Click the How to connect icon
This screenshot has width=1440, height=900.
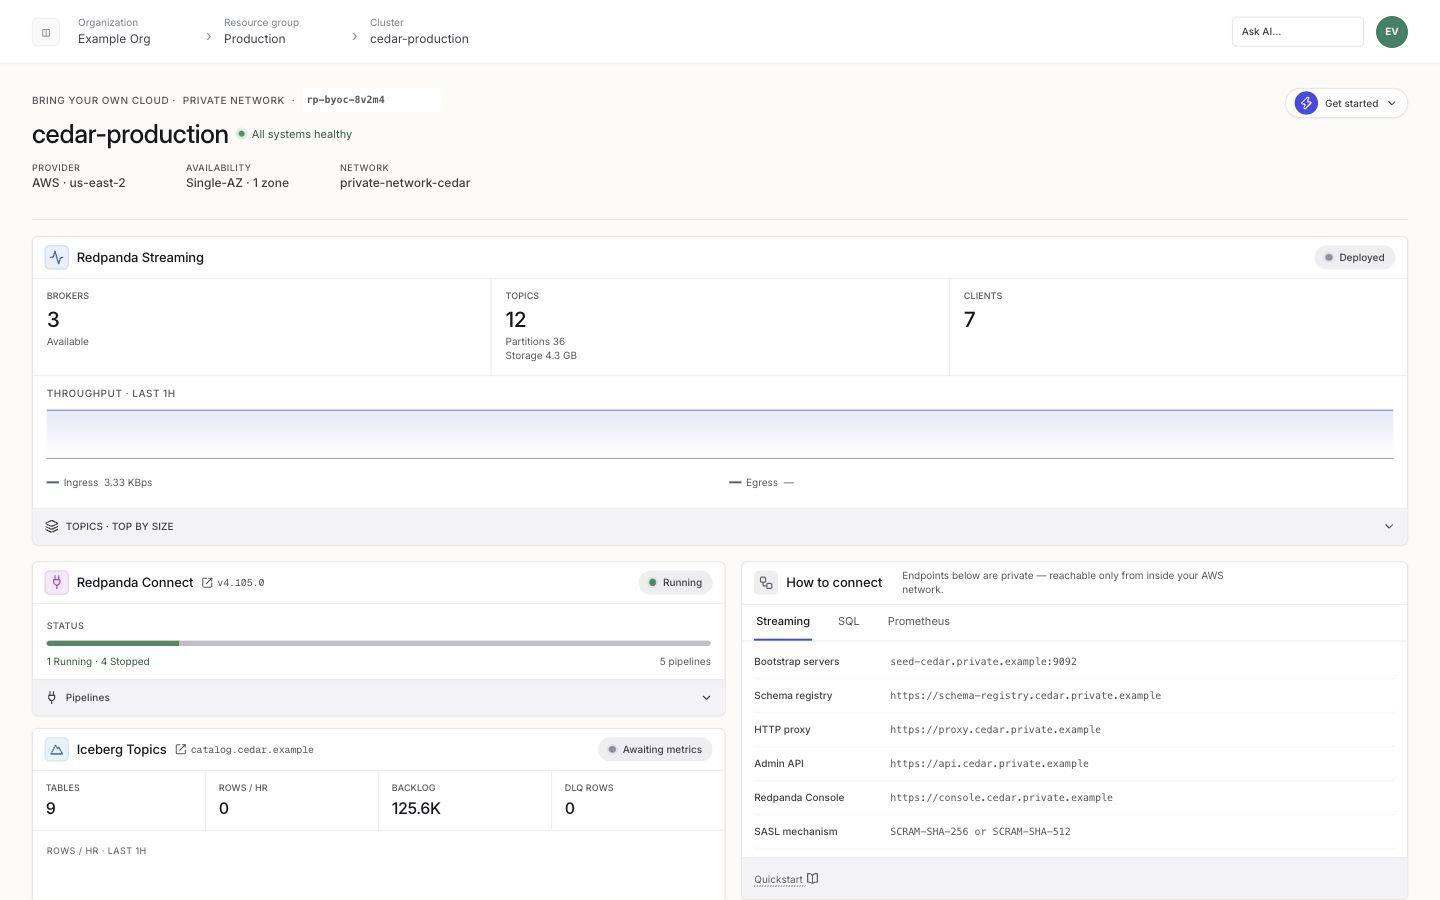click(766, 582)
